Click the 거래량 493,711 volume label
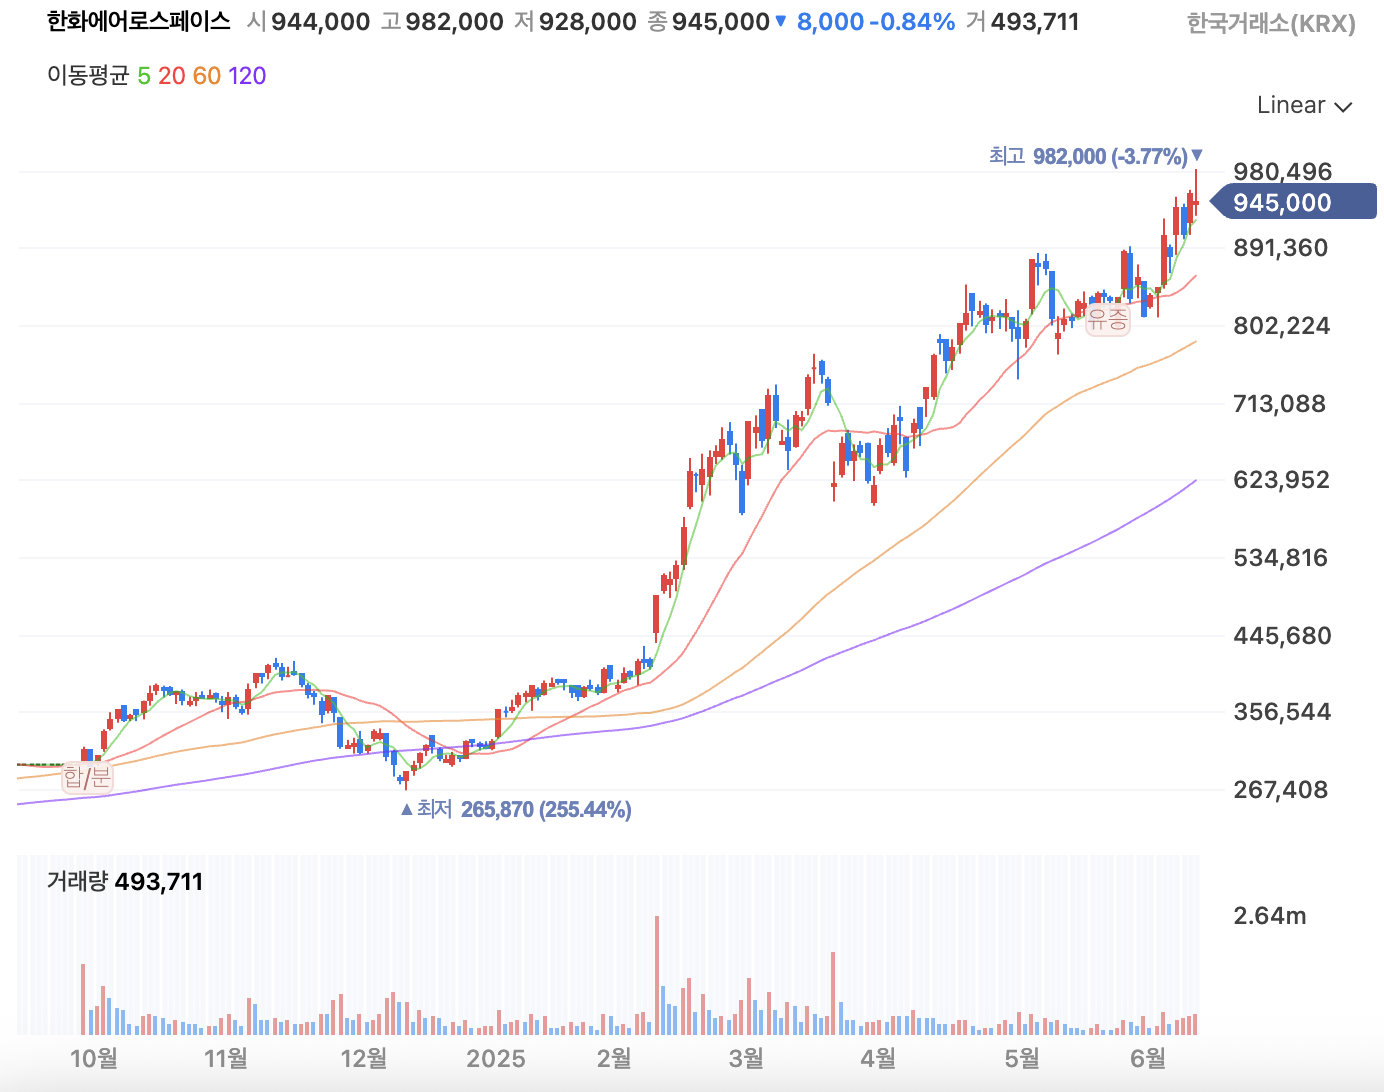 click(x=125, y=881)
